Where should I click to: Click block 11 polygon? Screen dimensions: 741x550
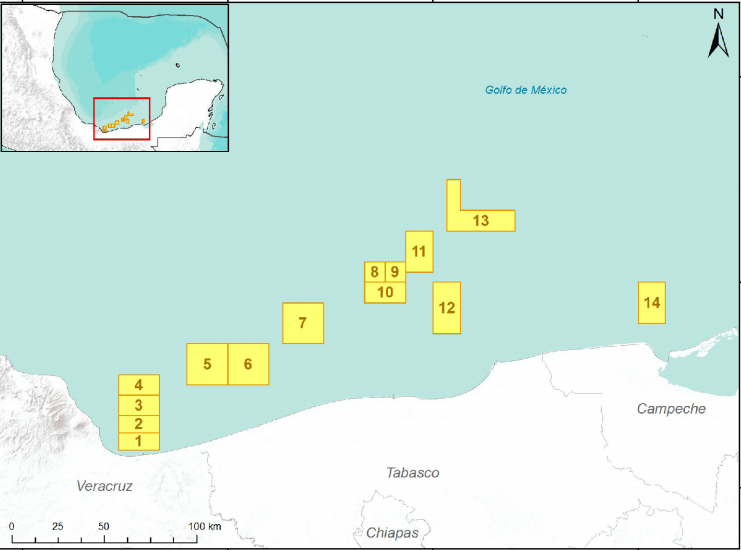(x=419, y=251)
